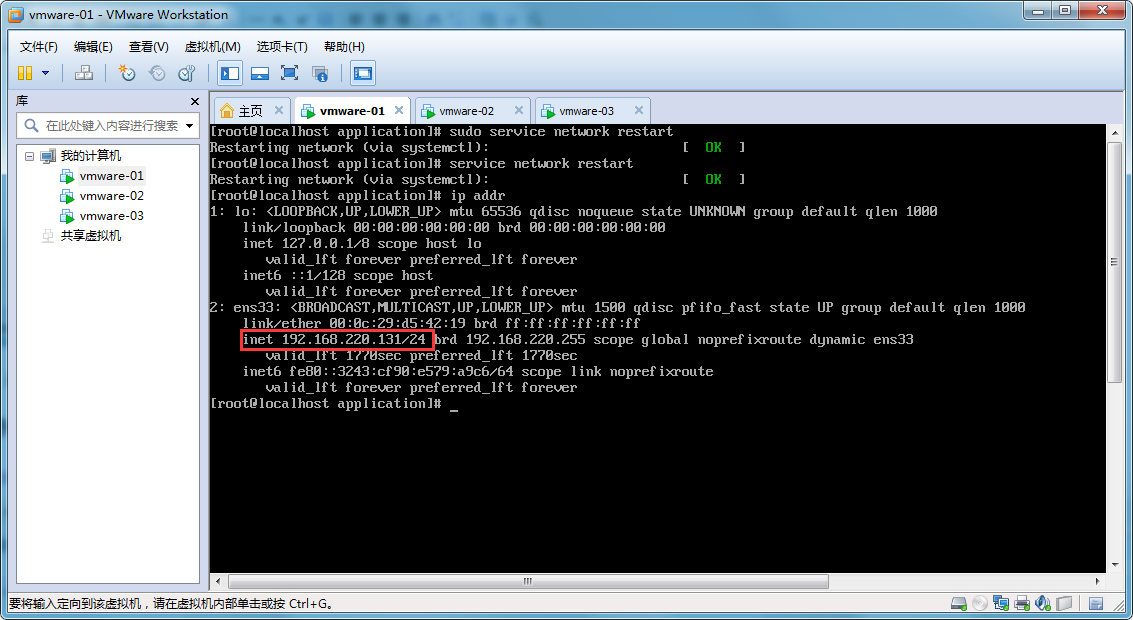
Task: Click the MAC address 00:0c:29:d5:42:19 text
Action: 397,323
